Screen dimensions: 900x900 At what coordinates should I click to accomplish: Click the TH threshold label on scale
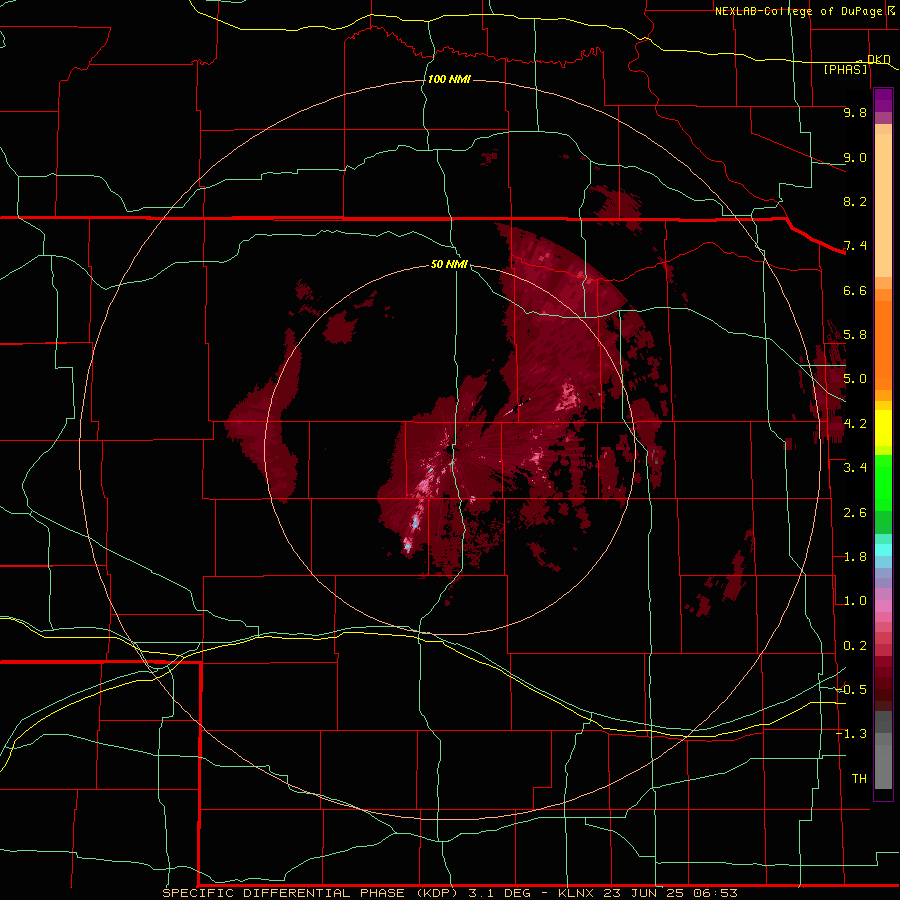click(x=859, y=779)
